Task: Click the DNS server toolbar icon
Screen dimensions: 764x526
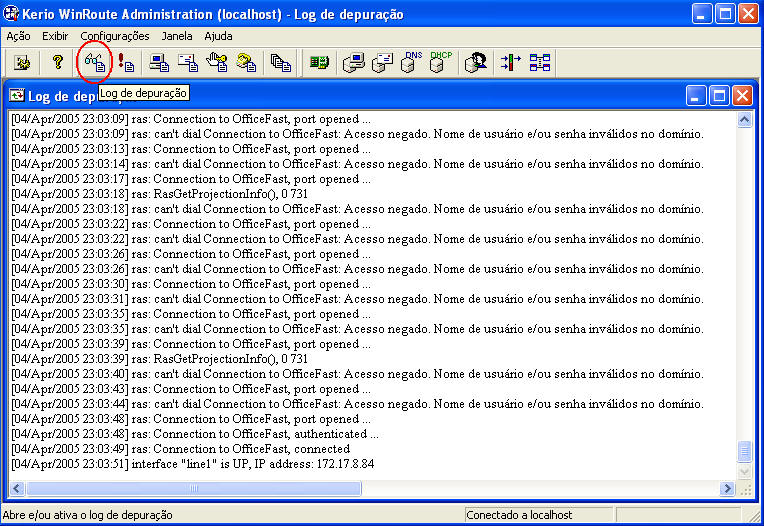Action: click(411, 62)
